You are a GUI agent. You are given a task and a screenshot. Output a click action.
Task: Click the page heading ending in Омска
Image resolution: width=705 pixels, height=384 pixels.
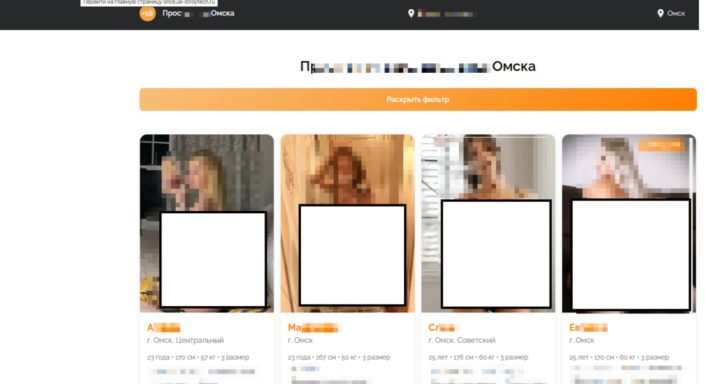pyautogui.click(x=418, y=67)
